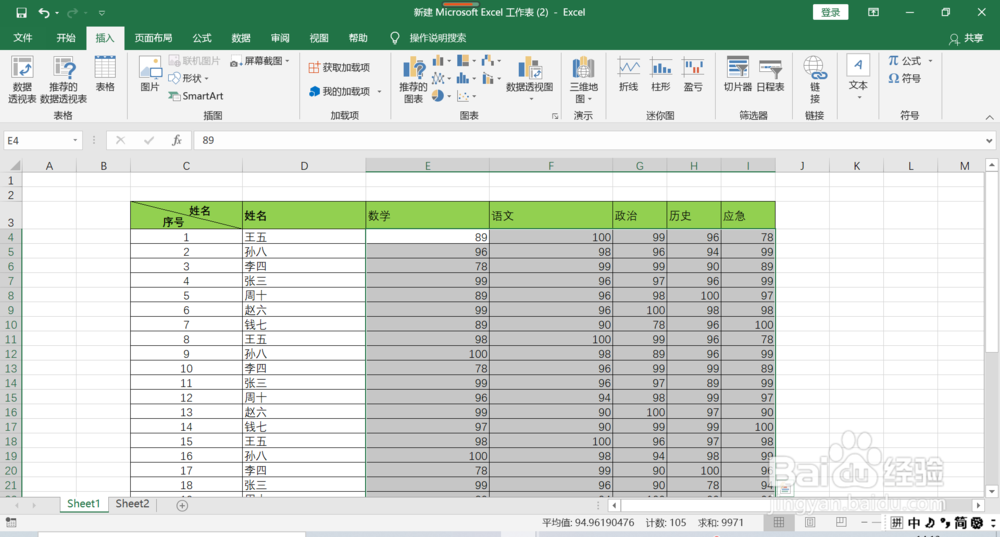This screenshot has width=1000, height=537.
Task: Open 3D Map (三维地图)
Action: (x=584, y=80)
